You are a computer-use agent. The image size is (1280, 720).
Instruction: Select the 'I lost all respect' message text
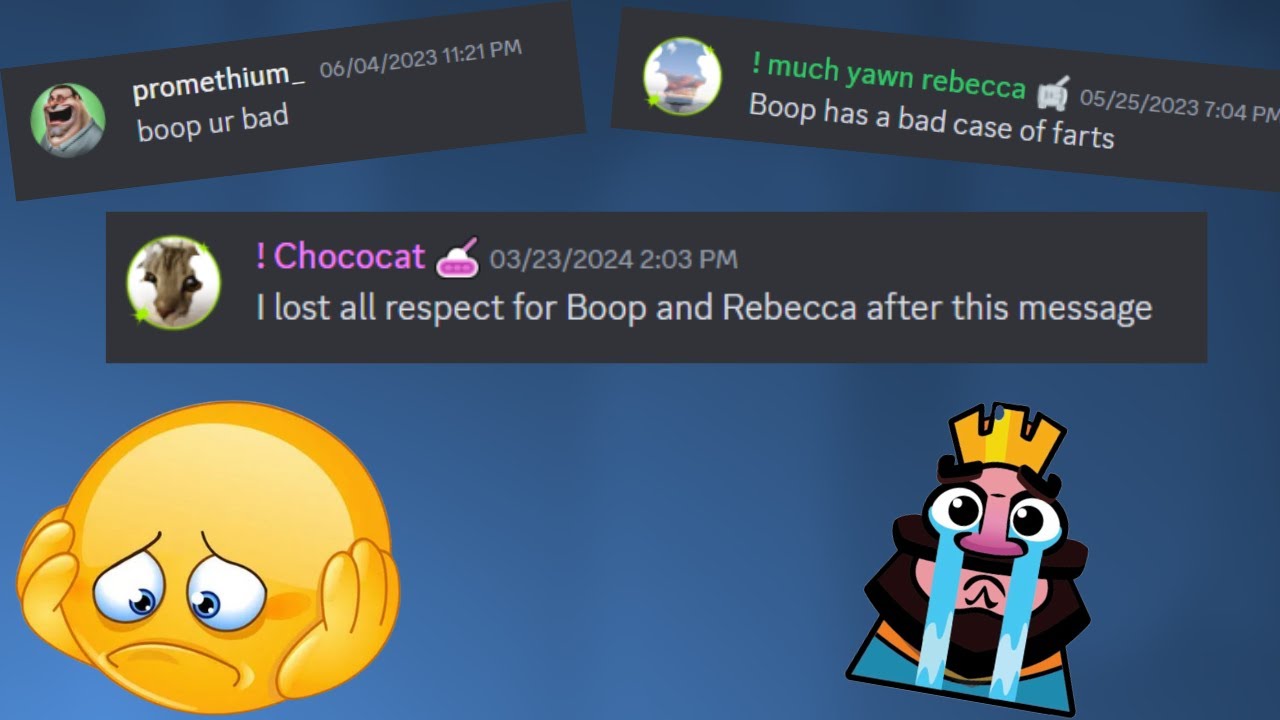click(704, 307)
